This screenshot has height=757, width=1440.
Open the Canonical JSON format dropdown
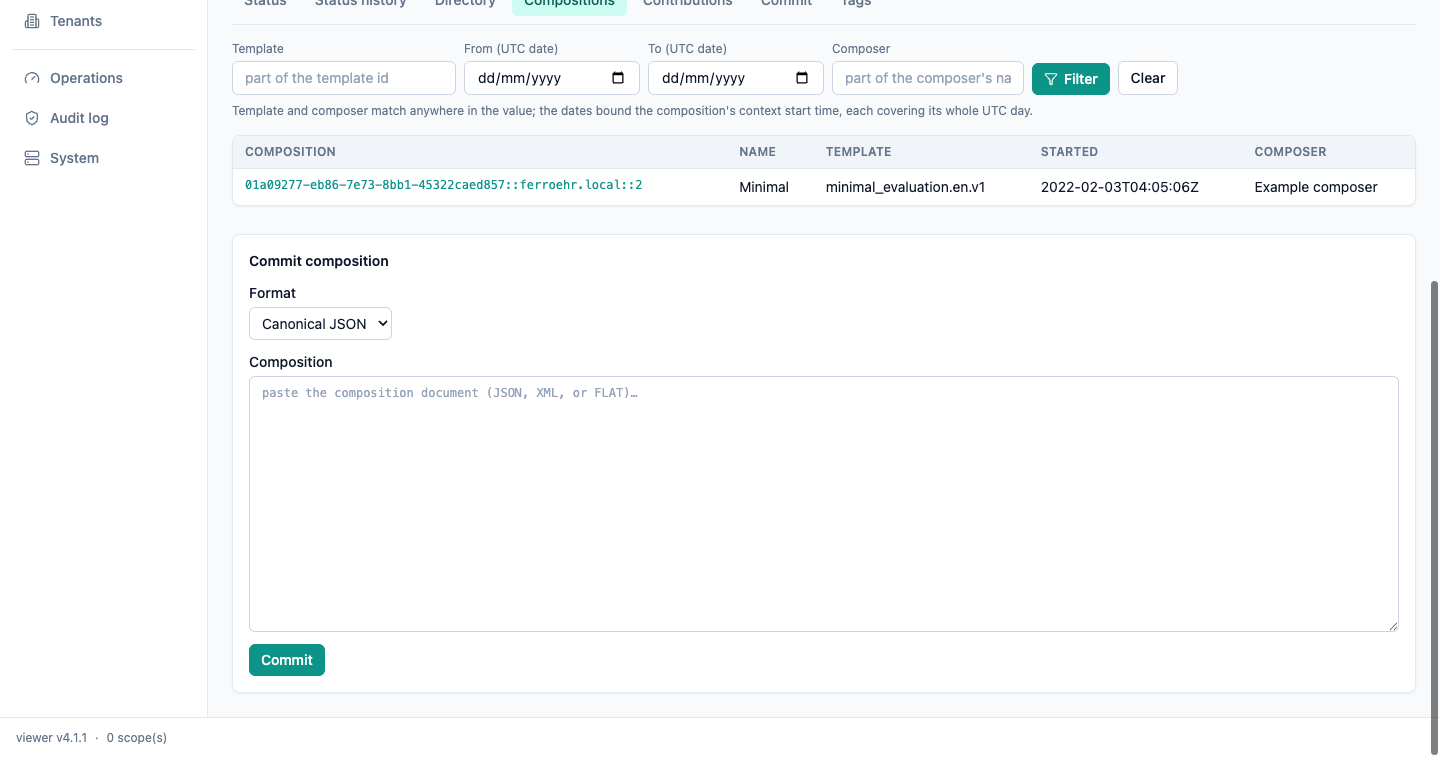[320, 324]
